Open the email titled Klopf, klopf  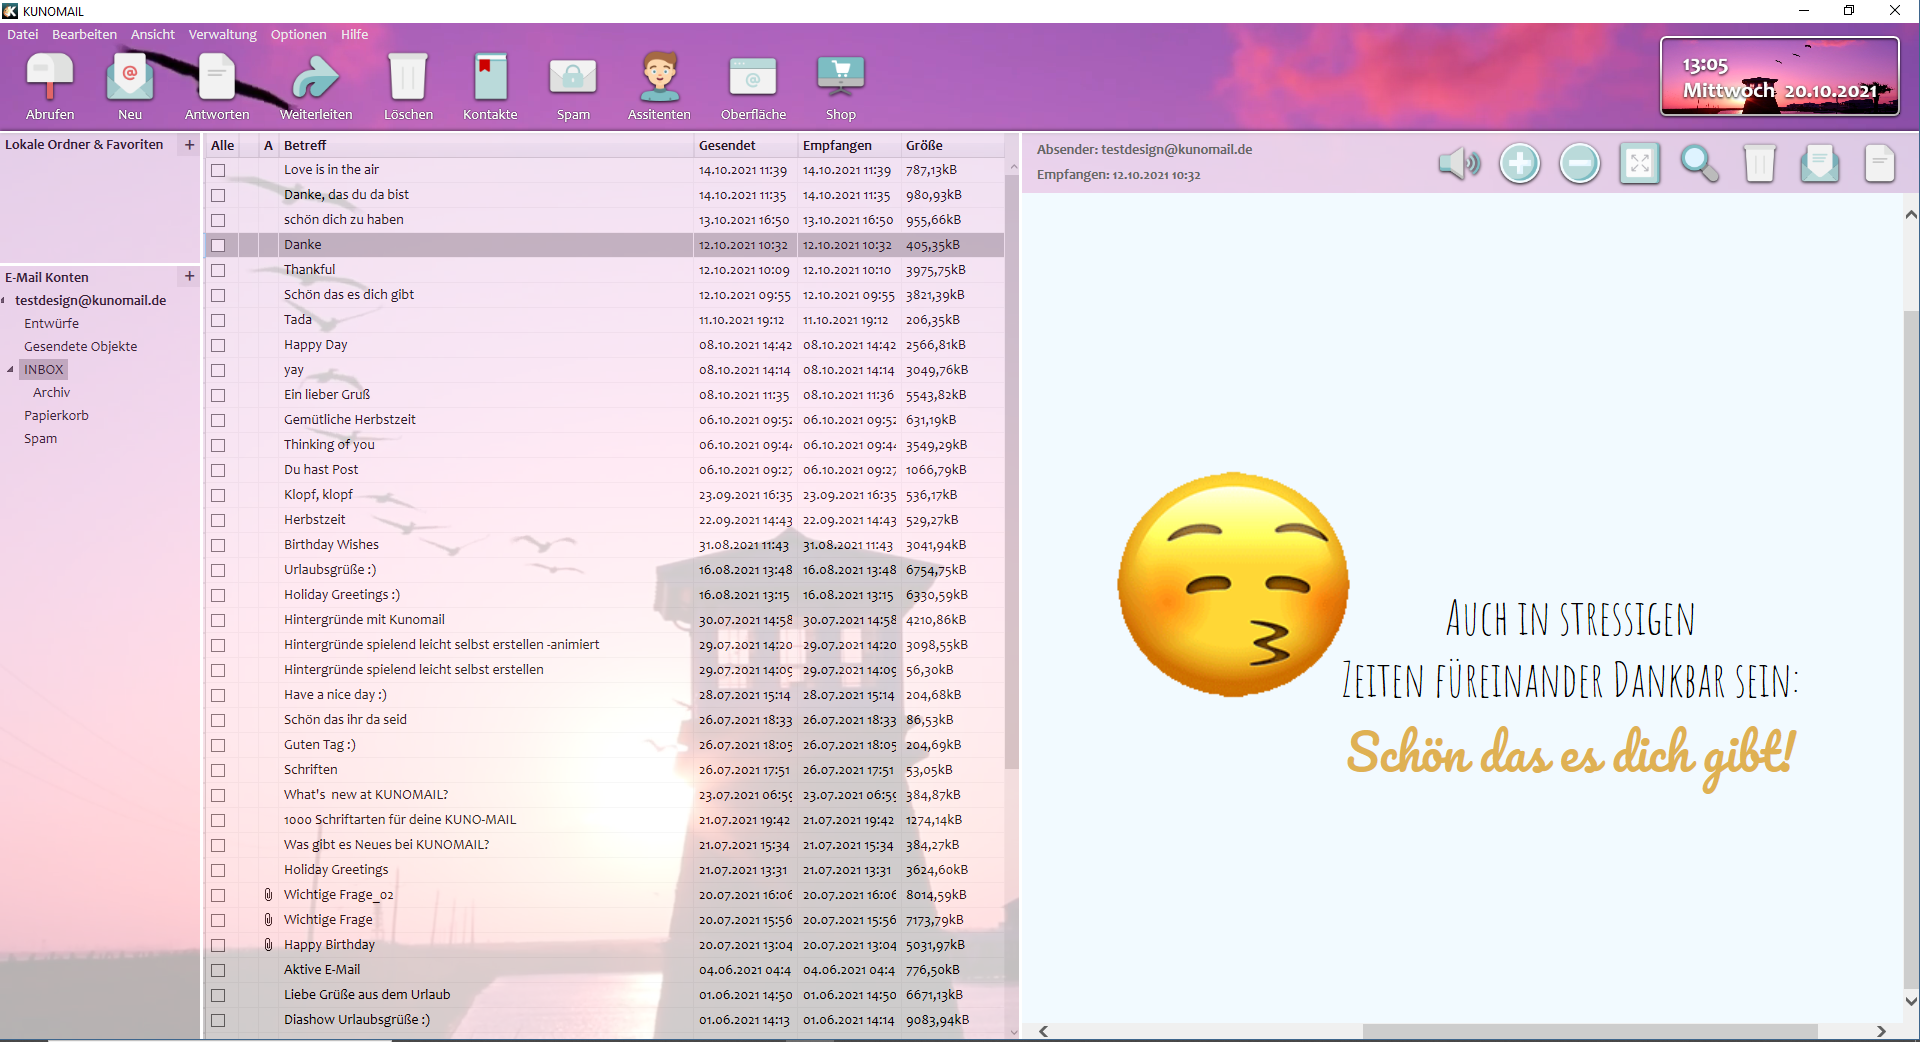click(x=605, y=495)
